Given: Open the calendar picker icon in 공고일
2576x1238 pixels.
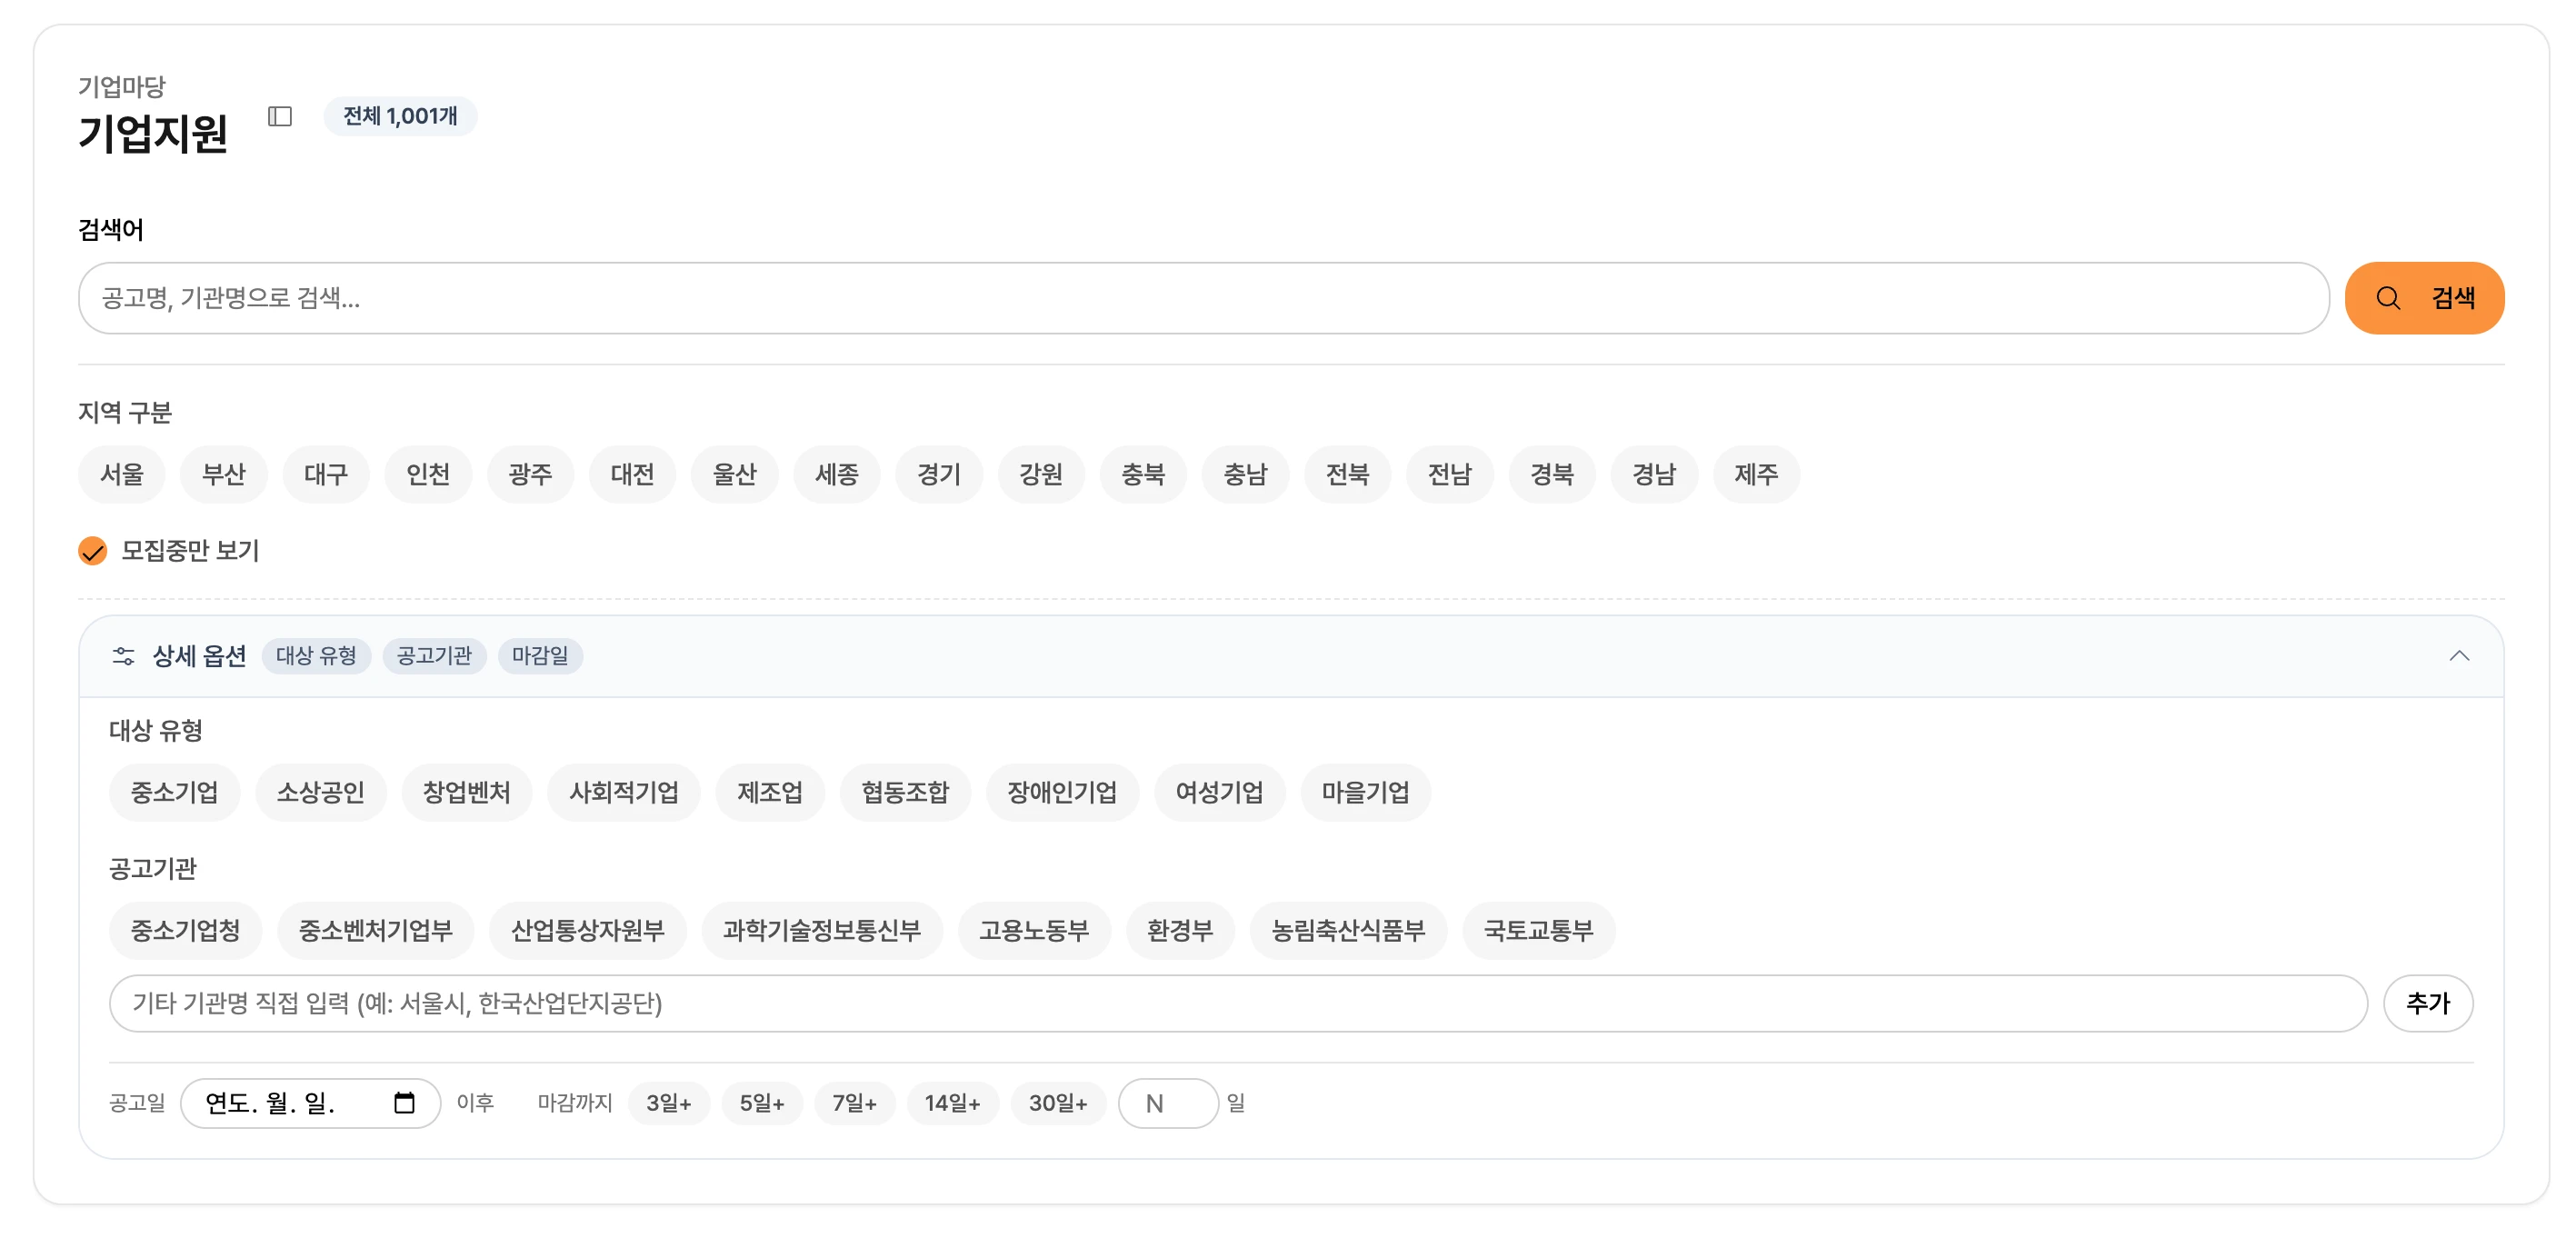Looking at the screenshot, I should coord(404,1103).
